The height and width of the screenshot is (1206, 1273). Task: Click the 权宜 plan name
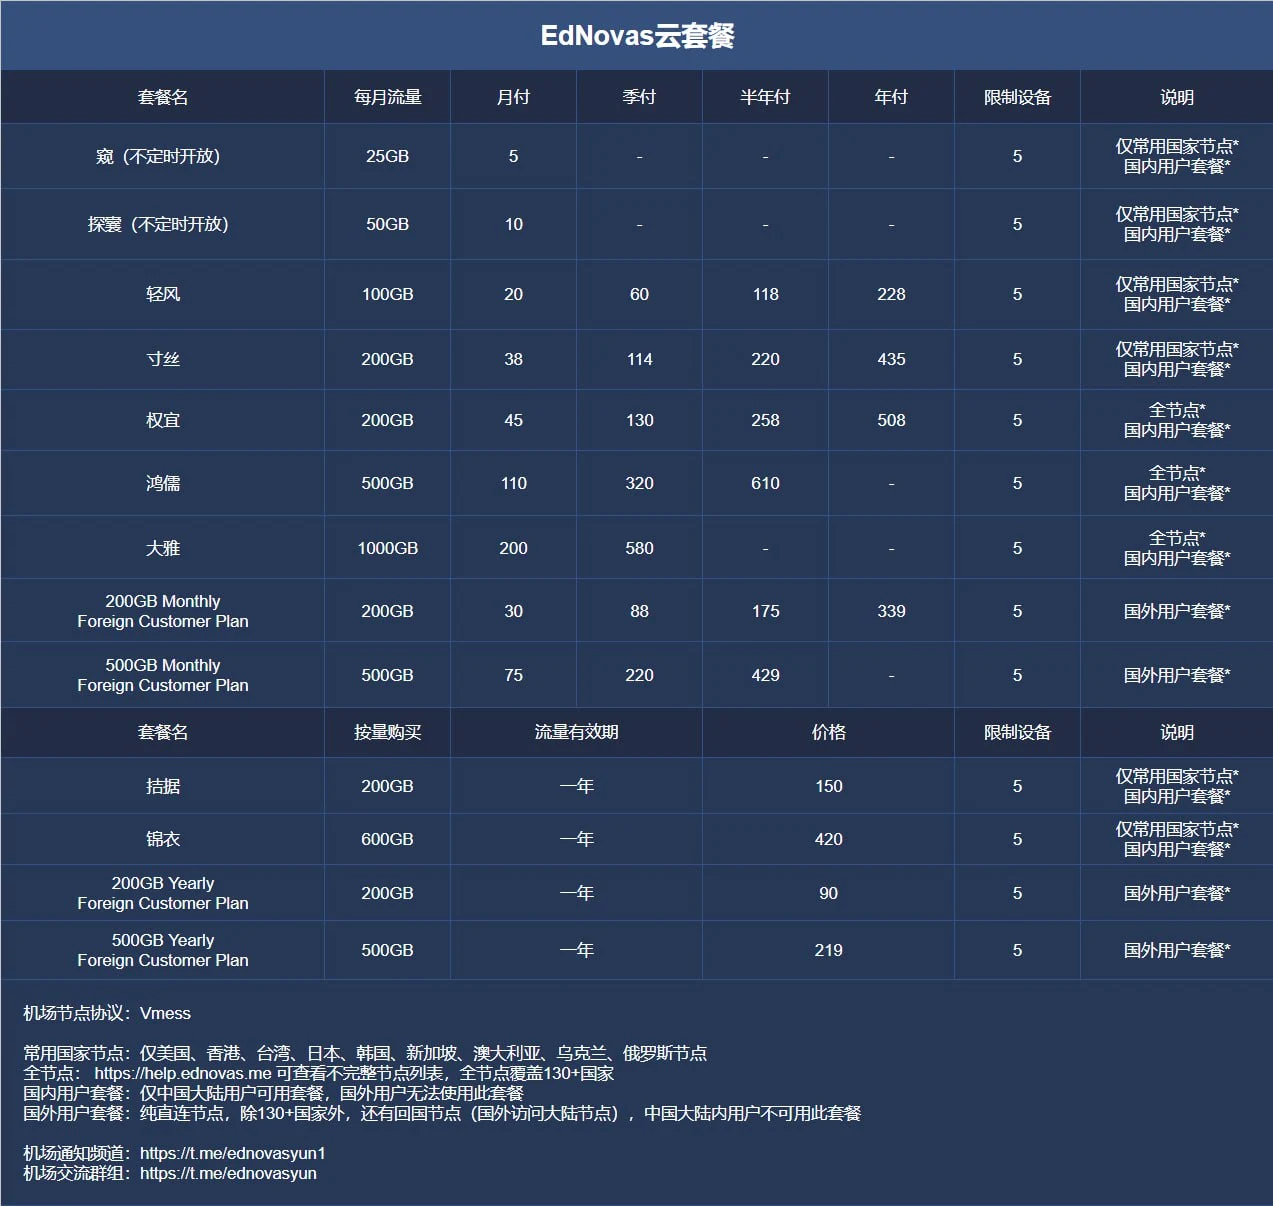pyautogui.click(x=163, y=420)
